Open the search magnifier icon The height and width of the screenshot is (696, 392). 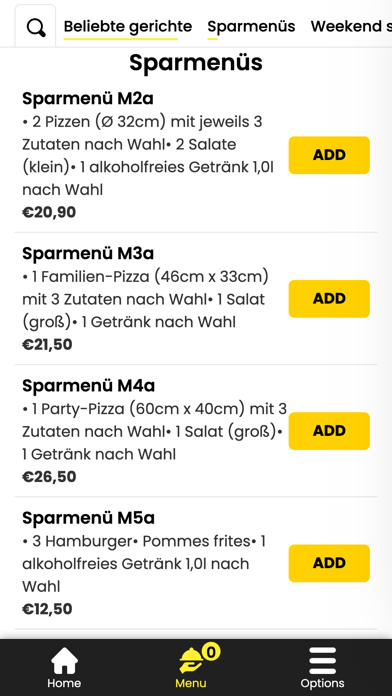(x=36, y=28)
